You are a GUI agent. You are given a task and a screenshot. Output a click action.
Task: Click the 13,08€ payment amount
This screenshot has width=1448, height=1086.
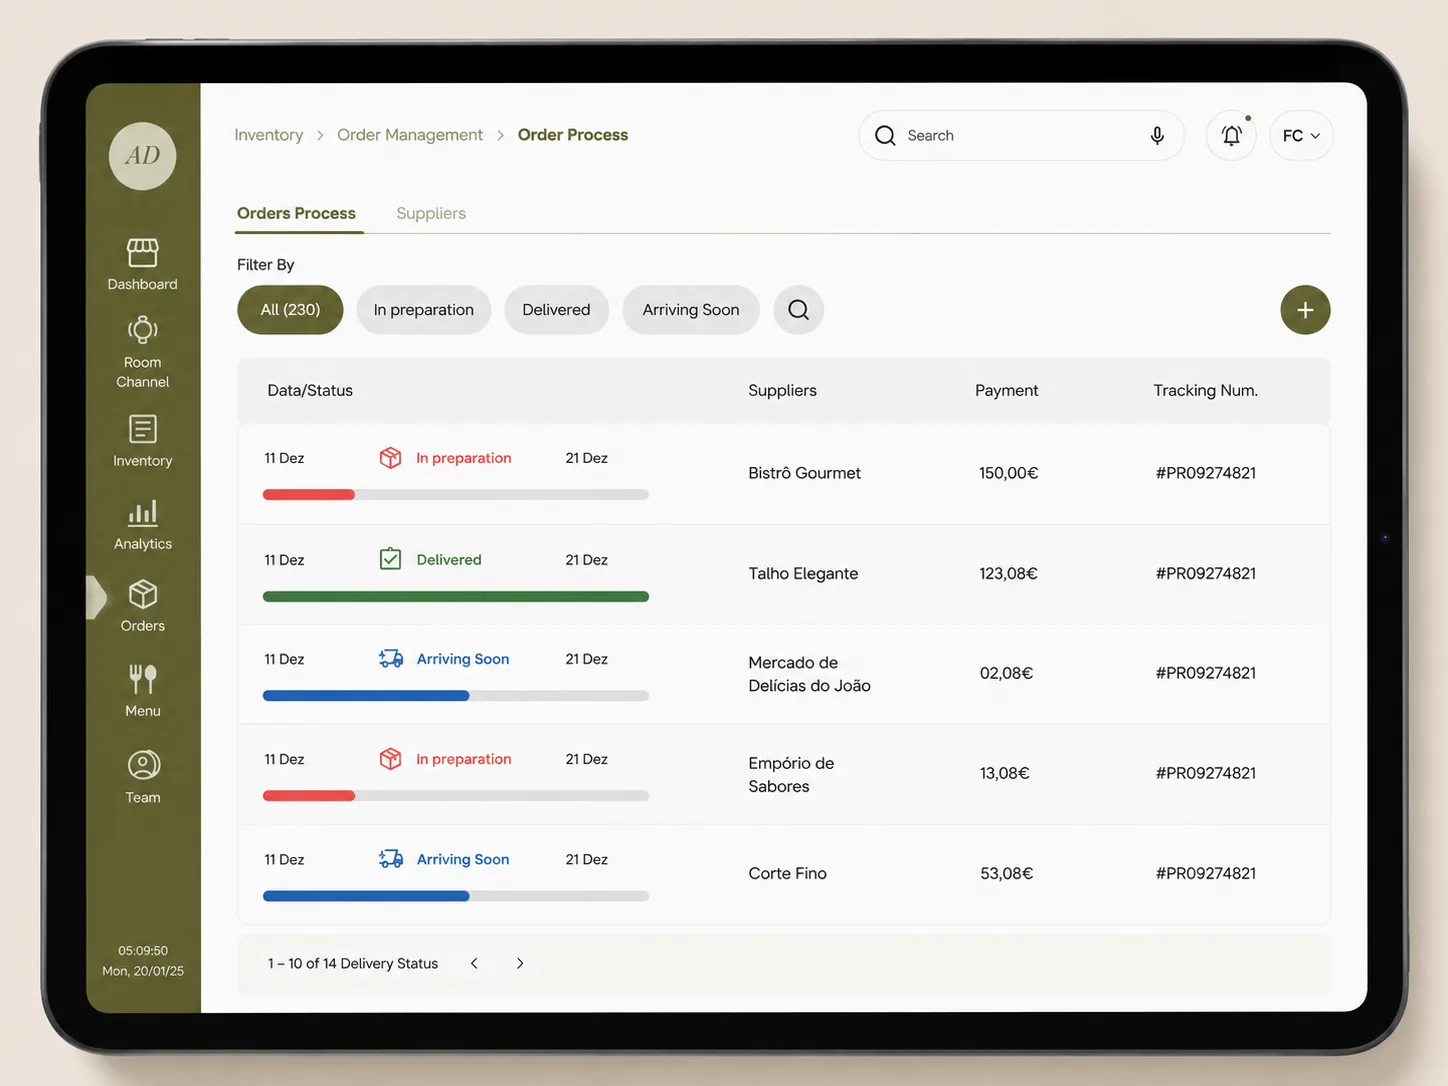click(1005, 773)
